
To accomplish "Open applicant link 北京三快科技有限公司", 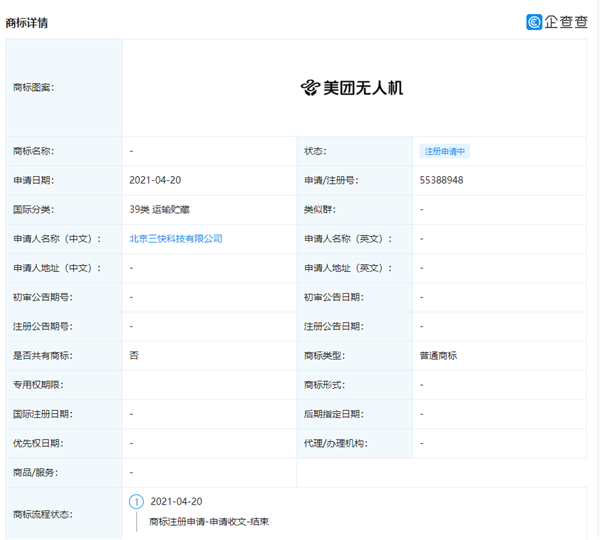I will point(176,239).
